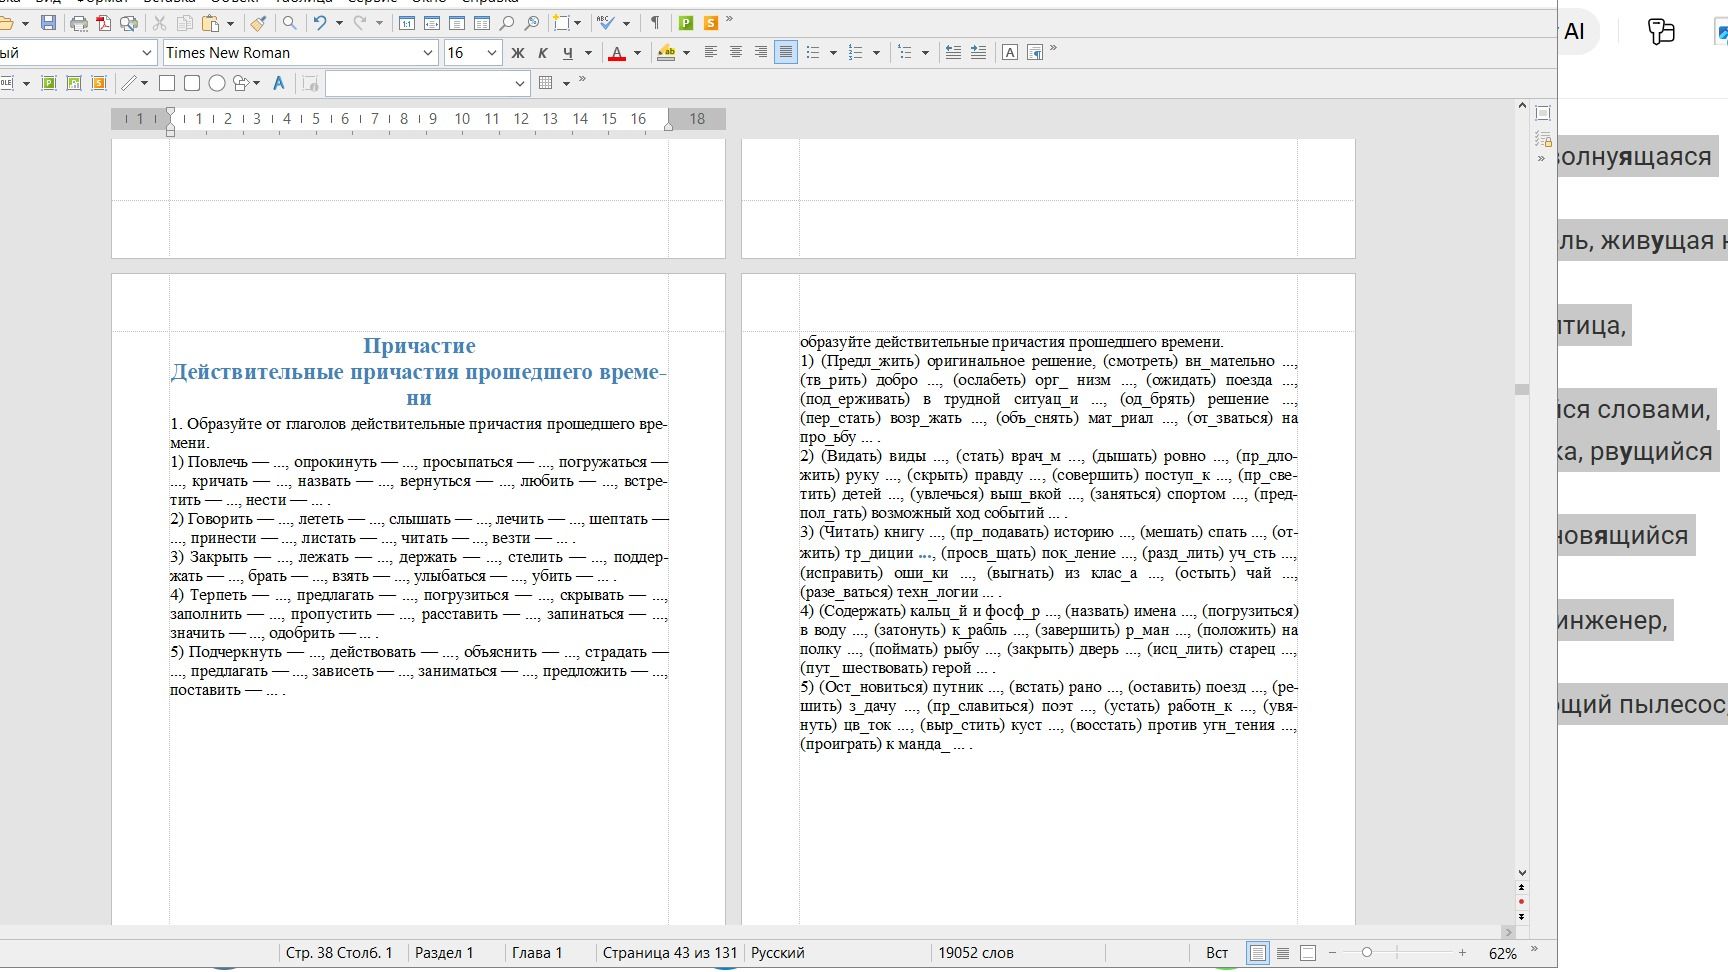Viewport: 1728px width, 972px height.
Task: Click the heading 'Причастие' in the document
Action: click(419, 346)
